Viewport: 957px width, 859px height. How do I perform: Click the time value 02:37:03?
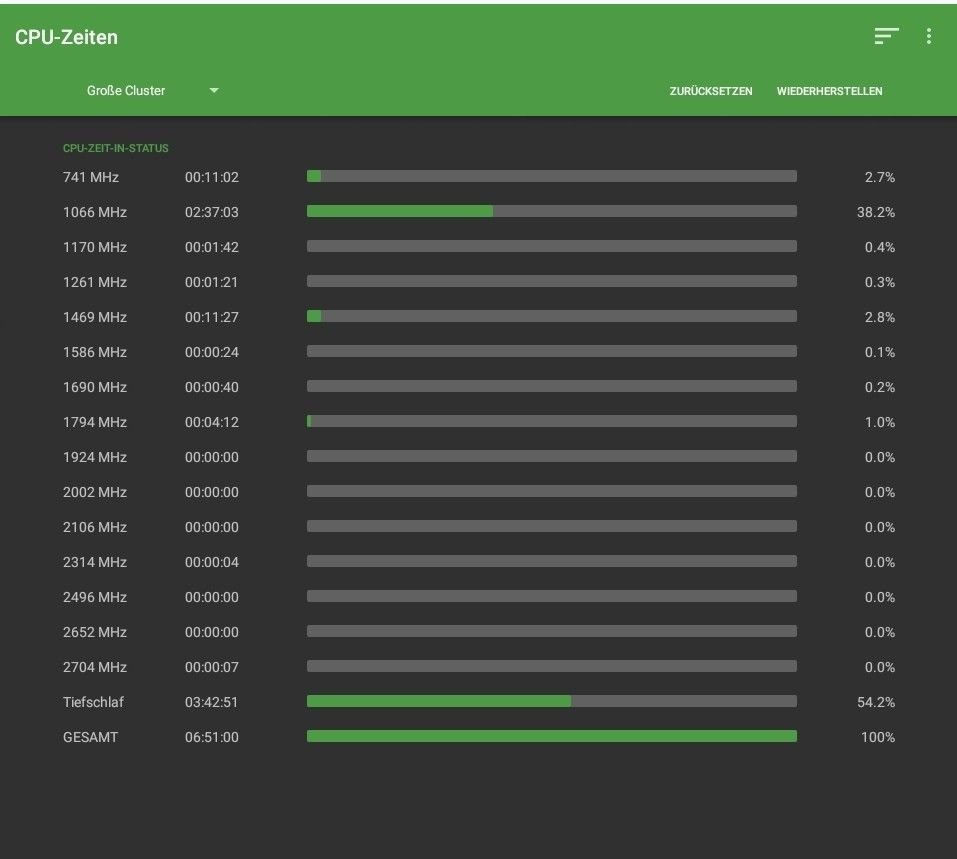click(x=212, y=212)
